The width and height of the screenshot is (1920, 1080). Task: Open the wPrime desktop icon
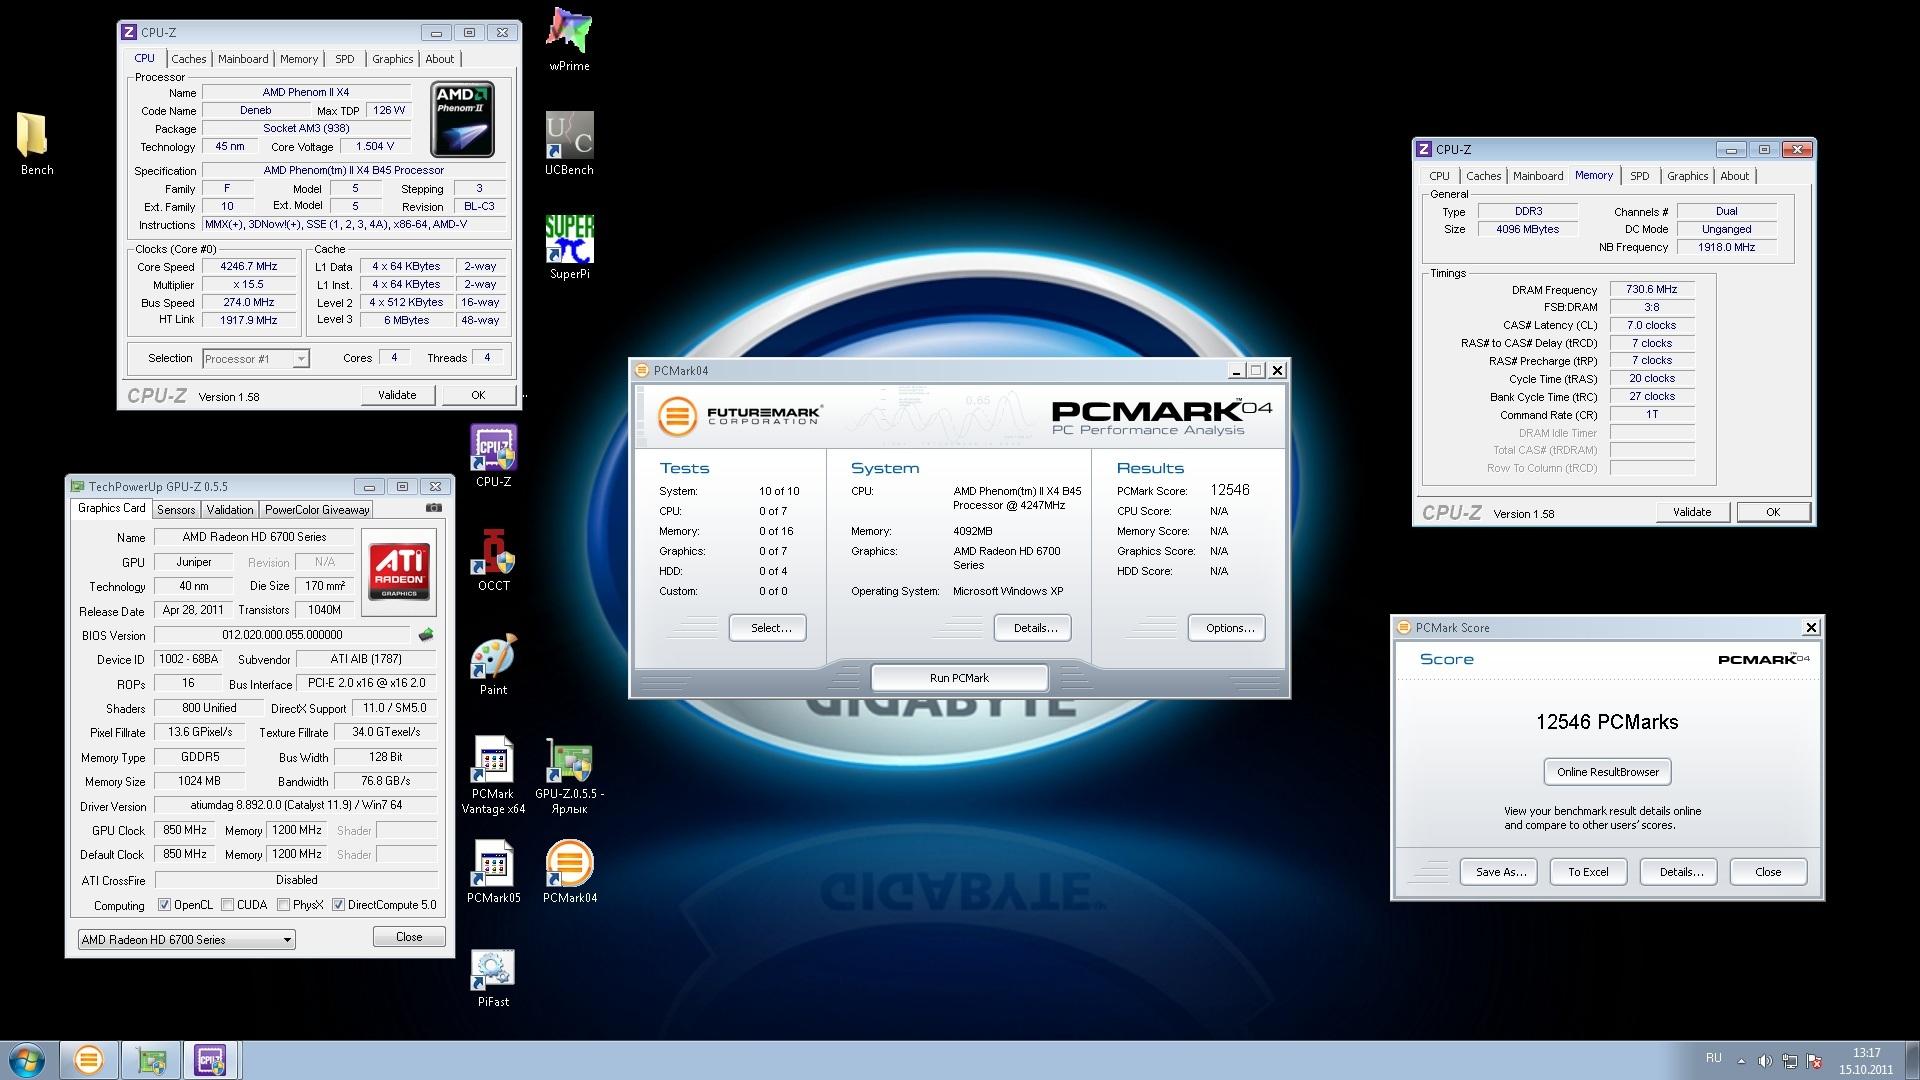(569, 40)
